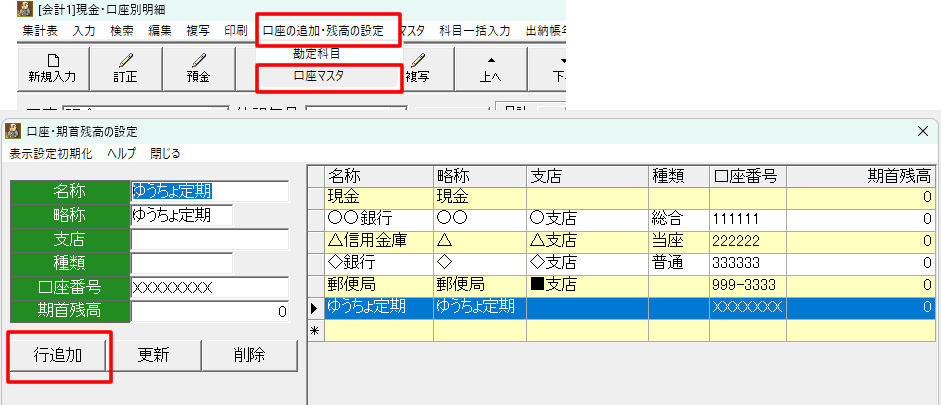
Task: Click account number 999-3333
Action: (748, 285)
